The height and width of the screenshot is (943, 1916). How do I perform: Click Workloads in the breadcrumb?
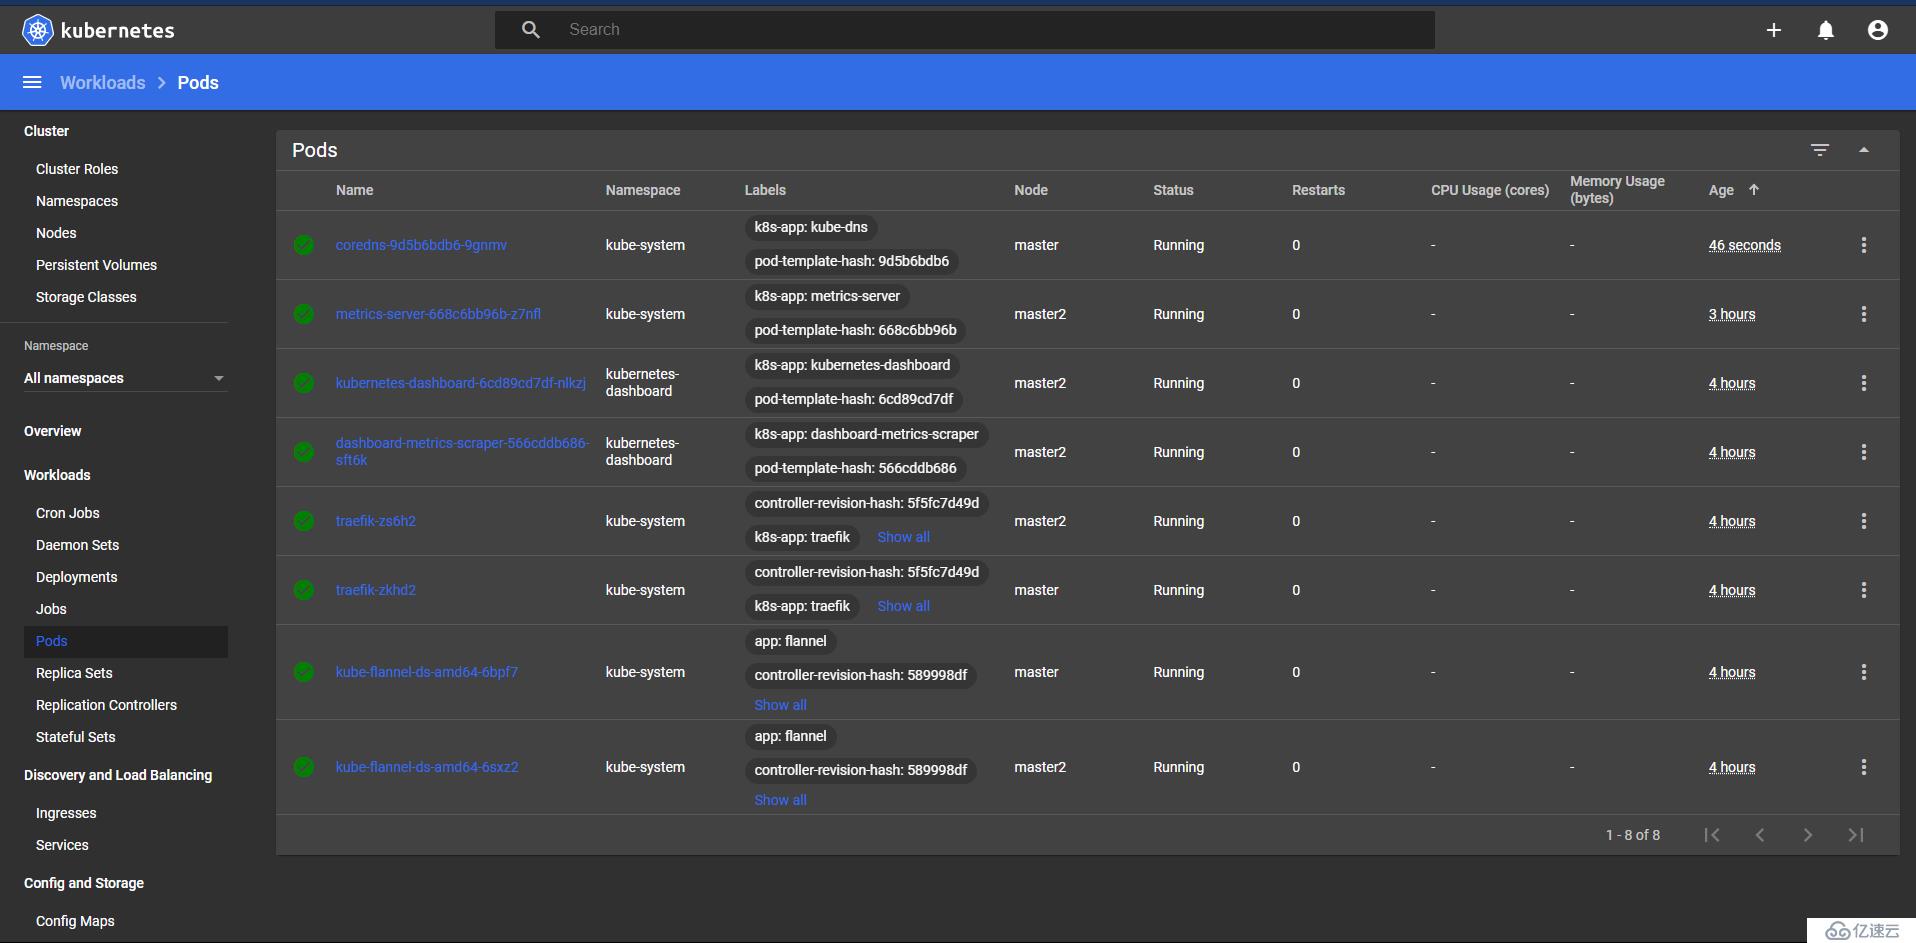pos(103,83)
